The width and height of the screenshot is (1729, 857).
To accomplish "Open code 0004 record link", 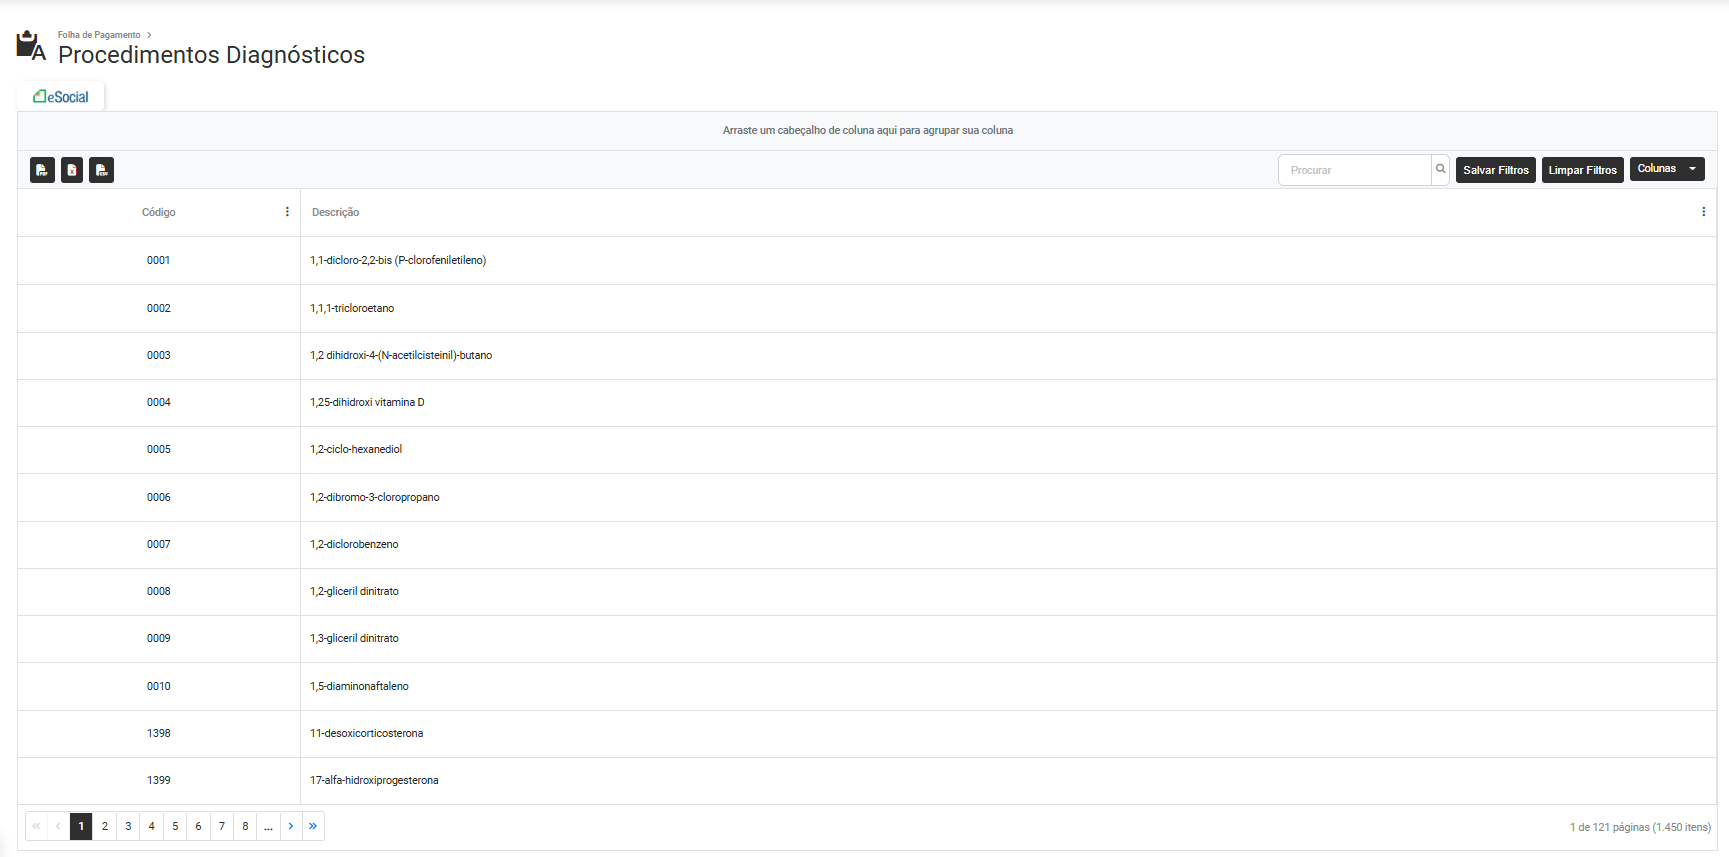I will (x=159, y=402).
